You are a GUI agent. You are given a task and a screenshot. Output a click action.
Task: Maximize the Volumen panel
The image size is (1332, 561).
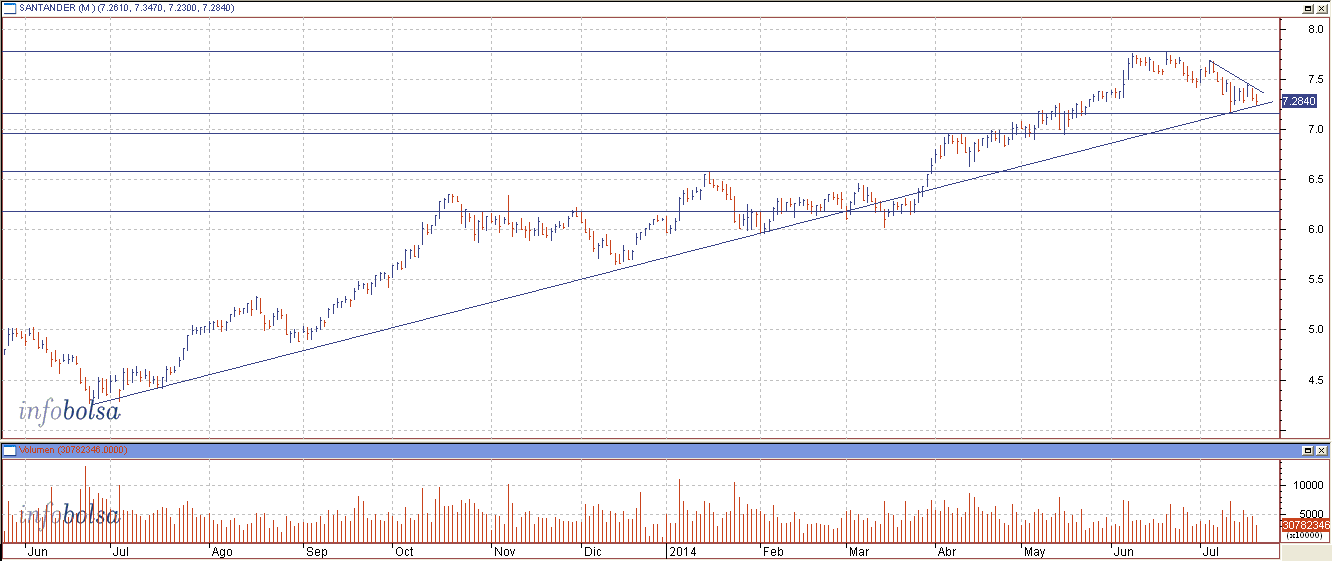pos(1308,450)
